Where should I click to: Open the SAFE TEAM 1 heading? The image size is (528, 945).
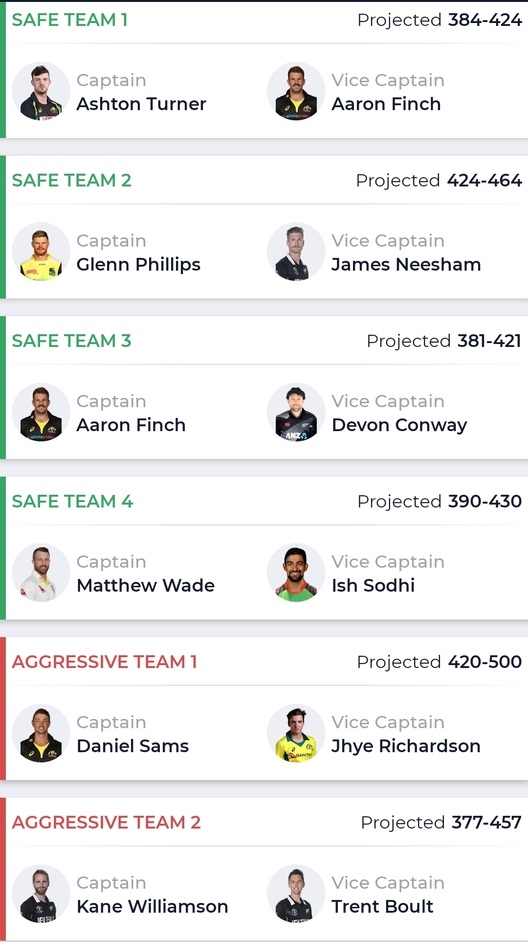coord(70,20)
